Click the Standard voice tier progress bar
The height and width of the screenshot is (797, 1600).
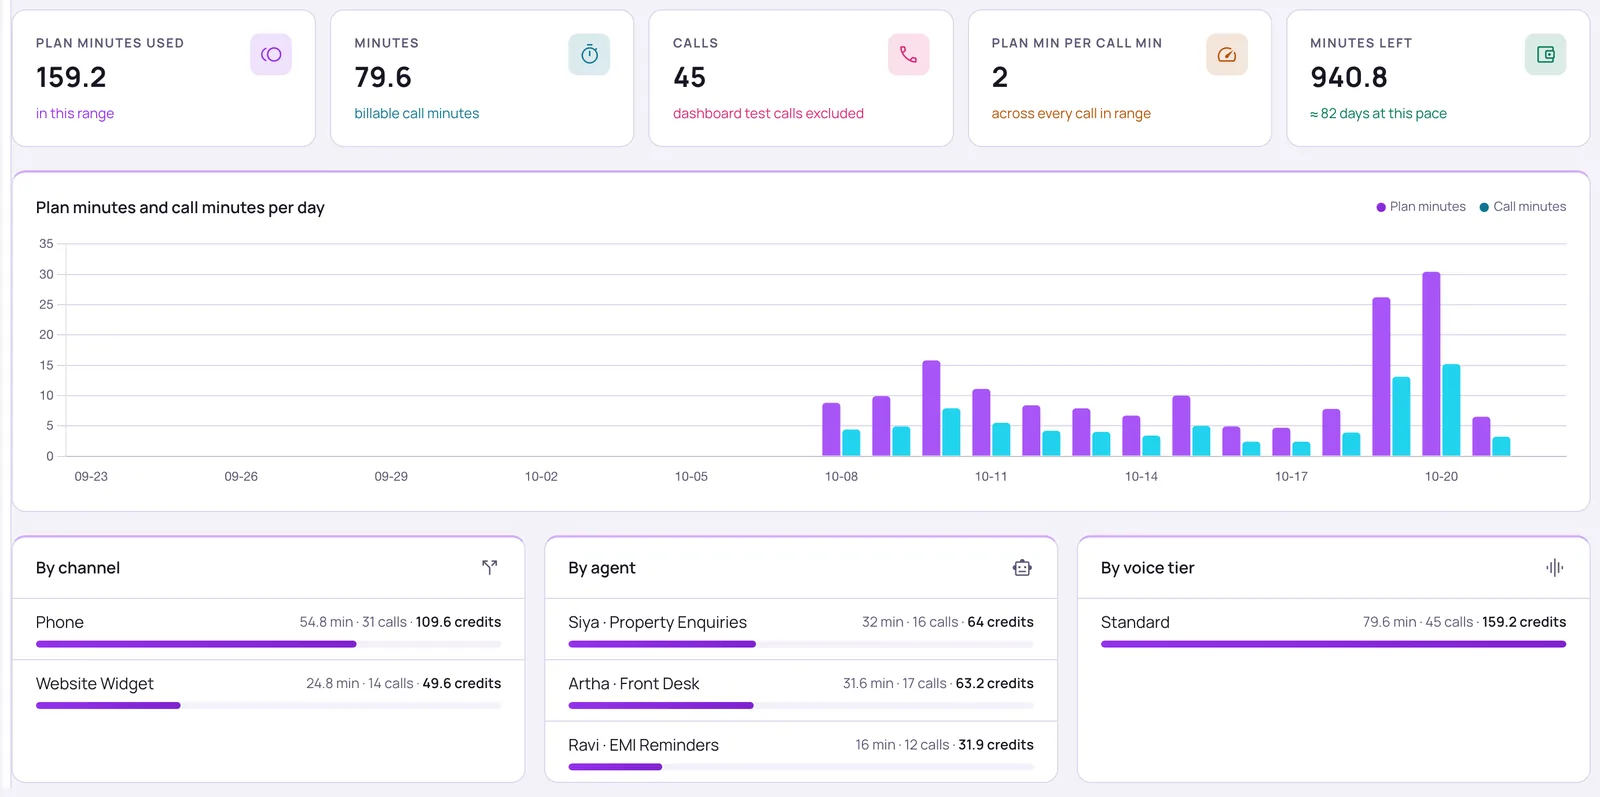[1333, 644]
